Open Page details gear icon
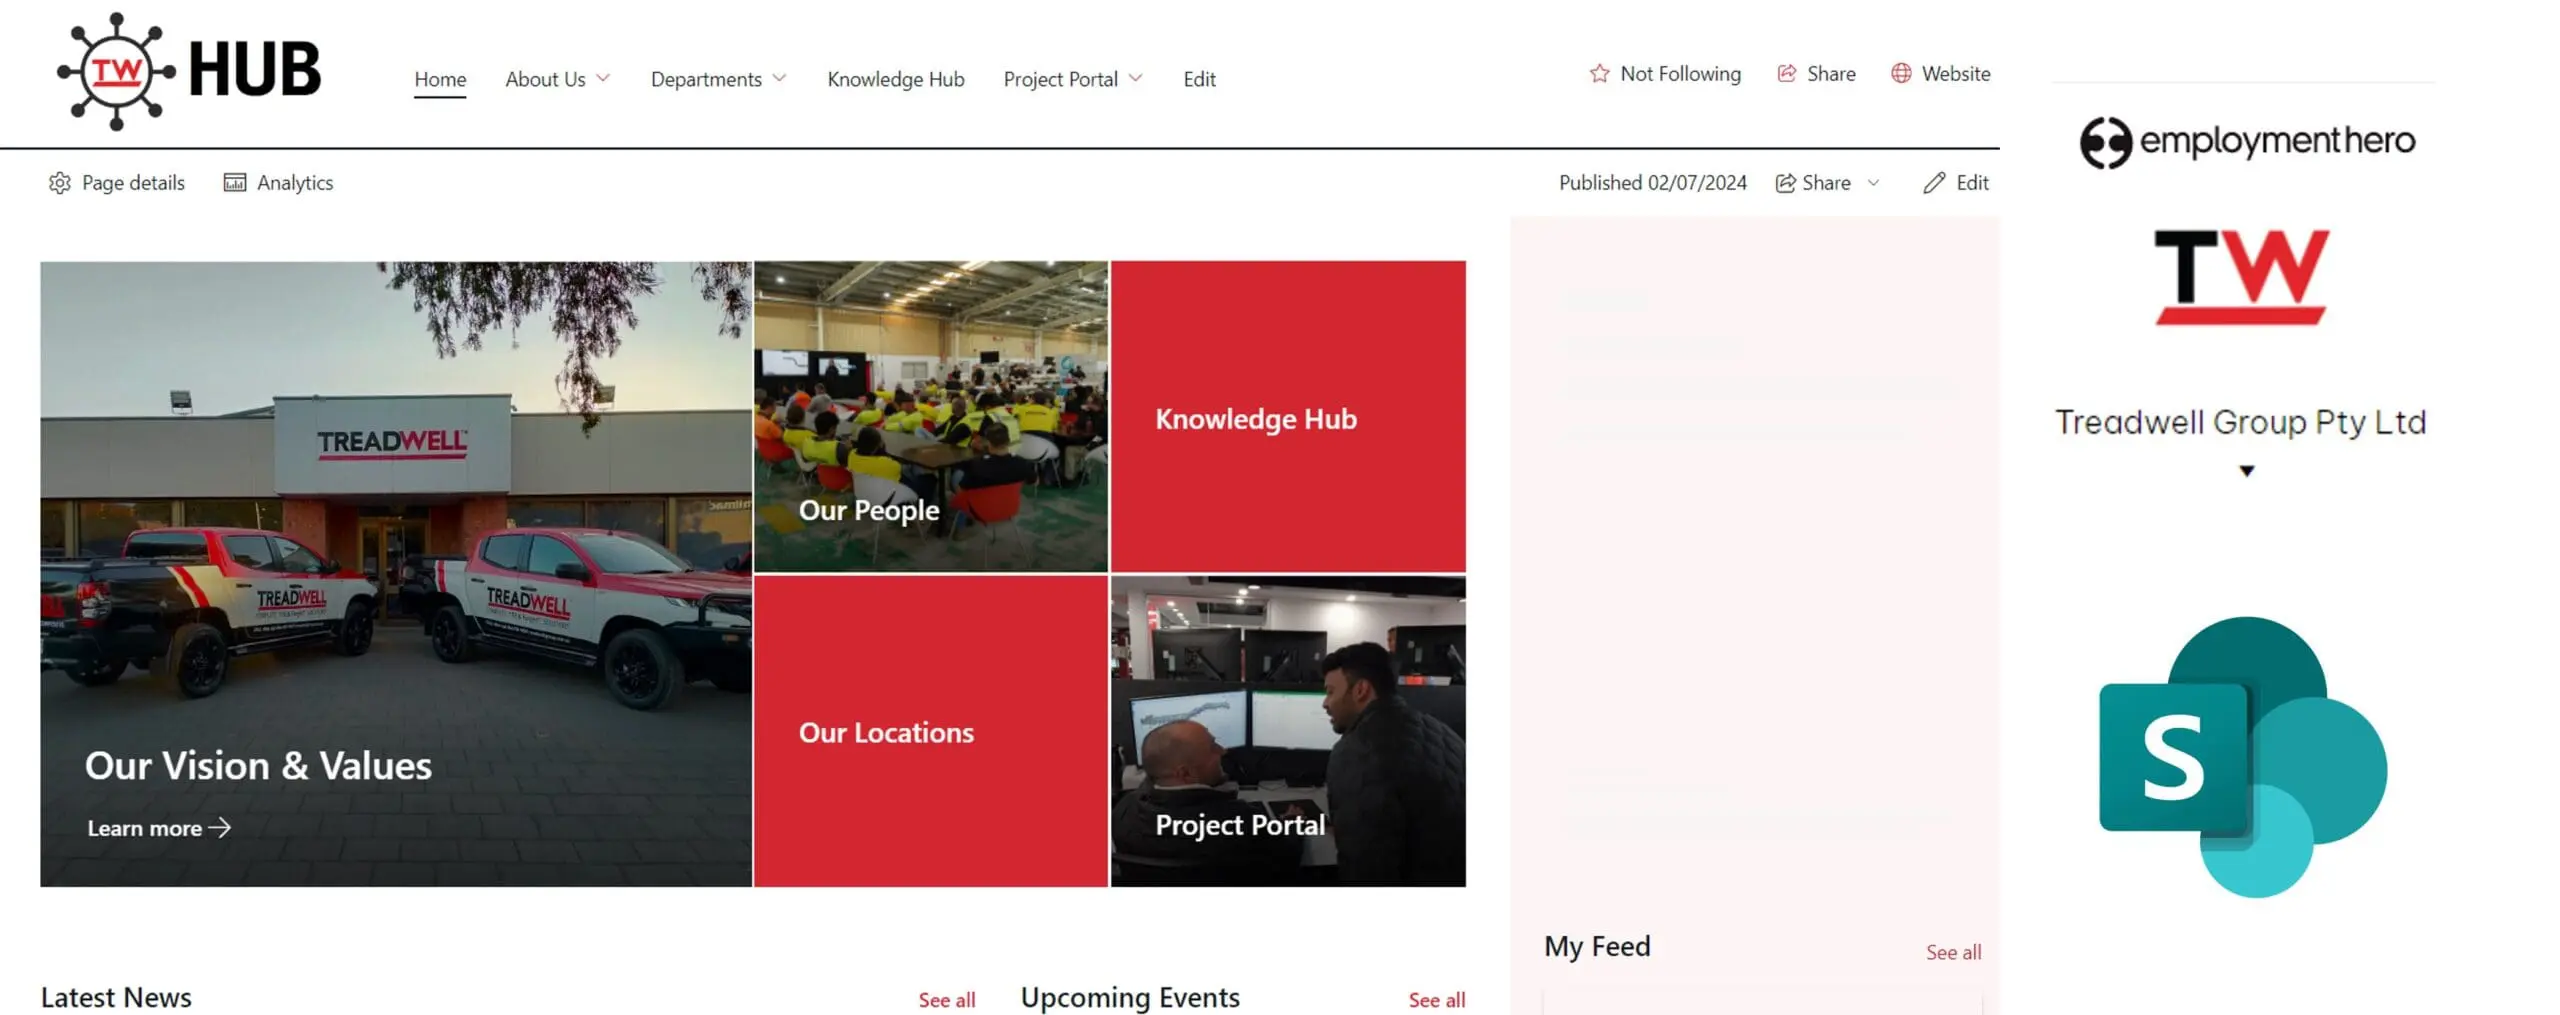This screenshot has width=2560, height=1015. 60,183
